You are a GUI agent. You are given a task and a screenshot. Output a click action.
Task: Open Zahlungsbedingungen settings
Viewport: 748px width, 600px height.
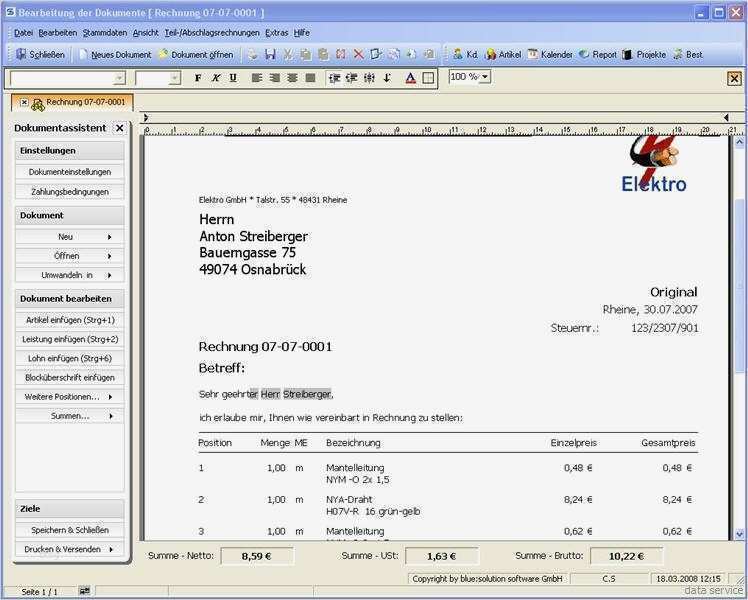(70, 192)
